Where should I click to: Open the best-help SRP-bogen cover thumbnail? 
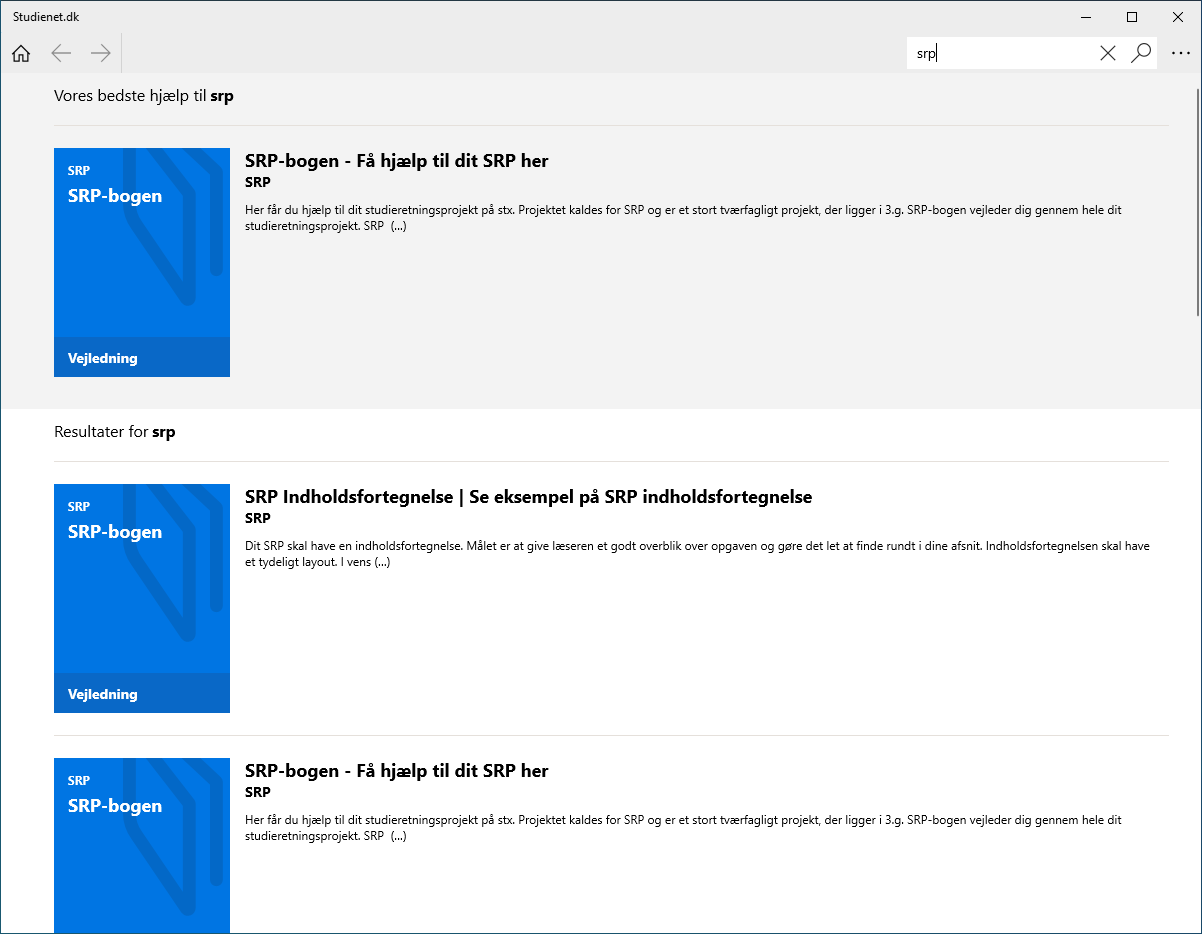coord(142,262)
